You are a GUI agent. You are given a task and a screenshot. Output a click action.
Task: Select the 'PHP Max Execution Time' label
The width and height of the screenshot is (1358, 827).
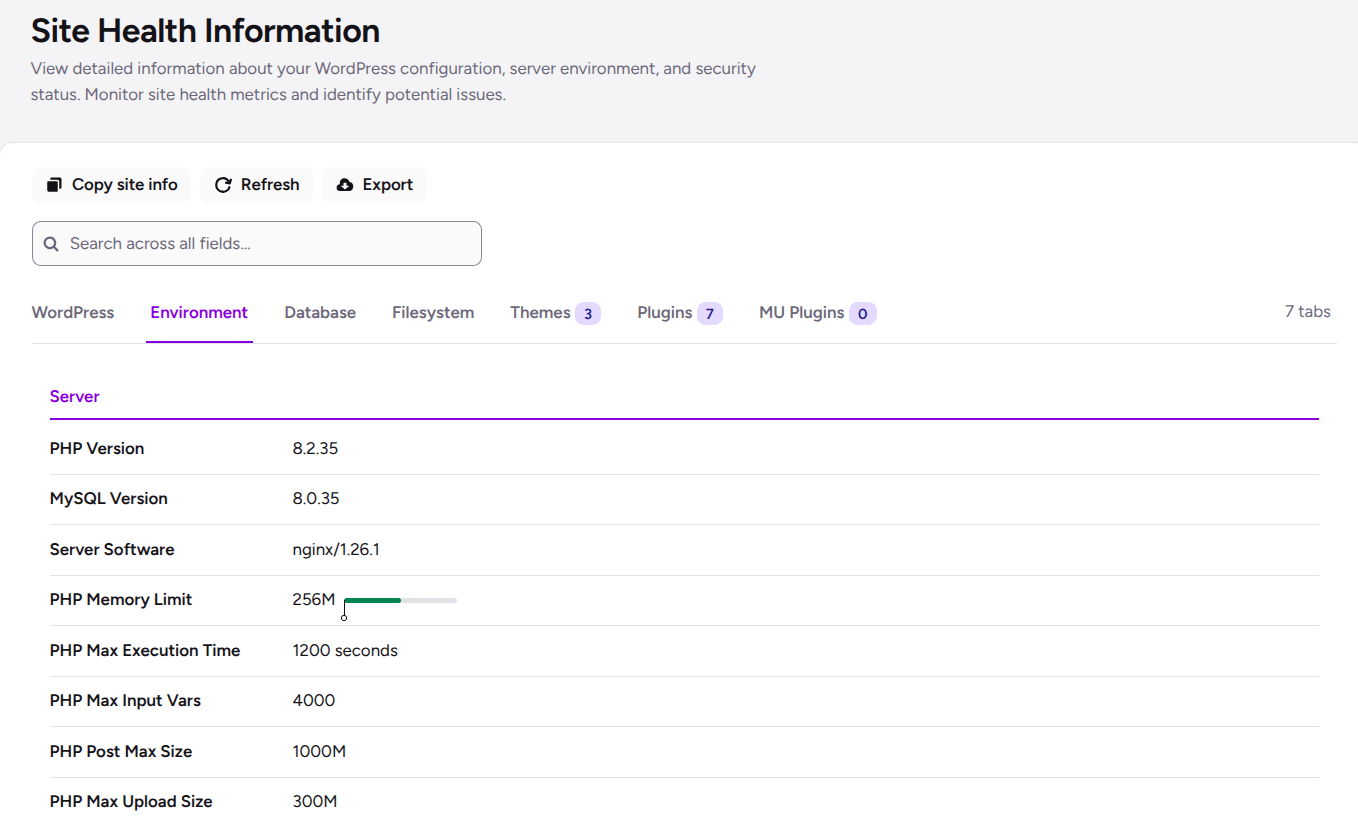pyautogui.click(x=145, y=651)
